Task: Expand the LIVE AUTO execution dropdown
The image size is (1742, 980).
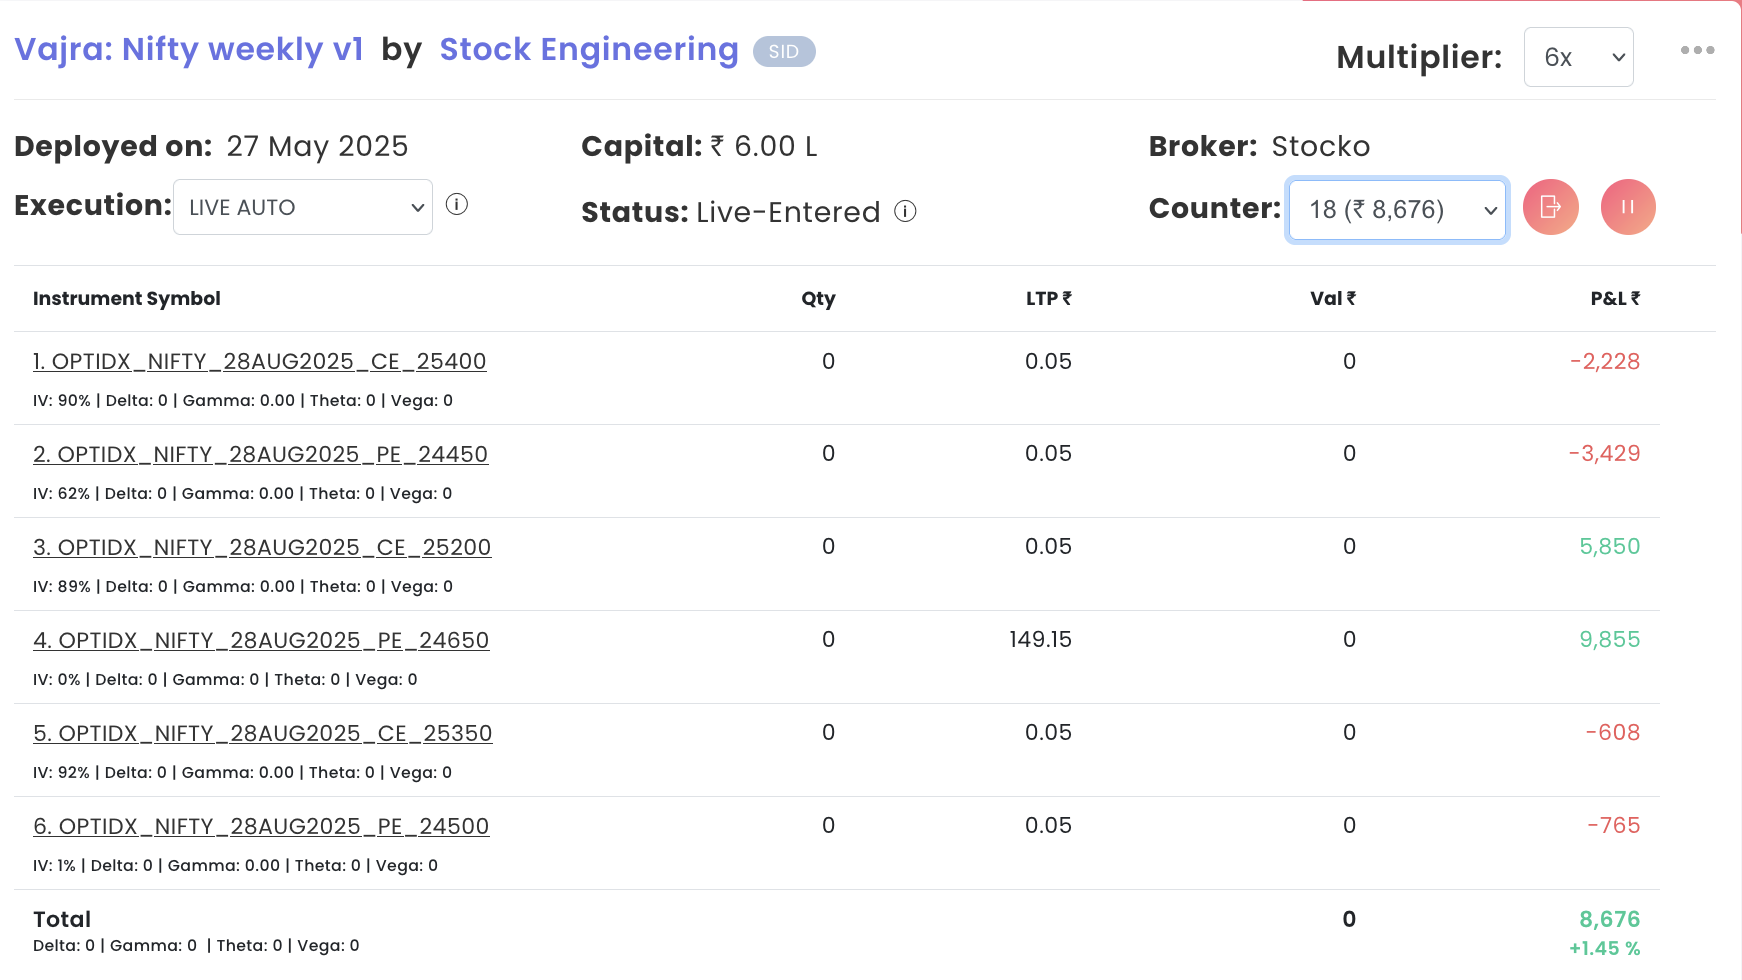Action: point(302,207)
